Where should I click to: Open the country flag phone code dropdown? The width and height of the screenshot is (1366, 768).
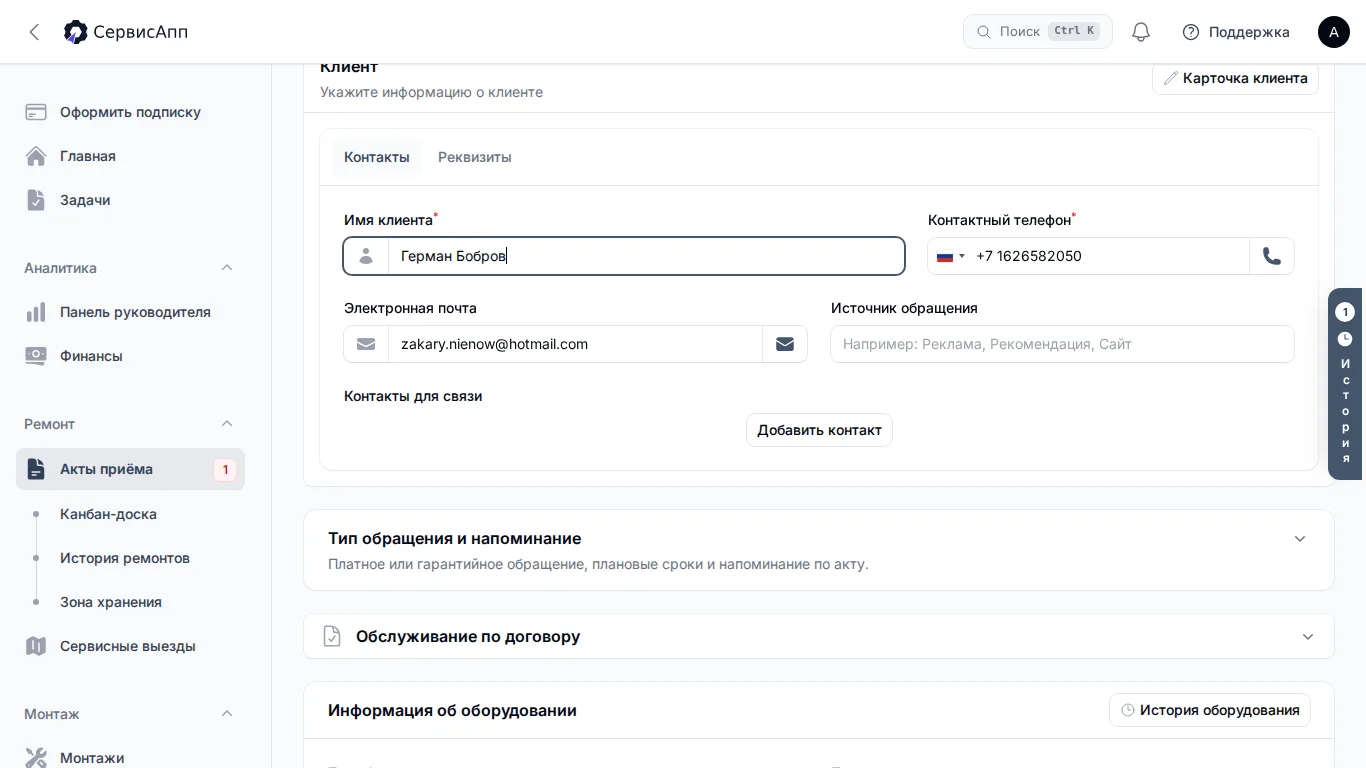(951, 256)
